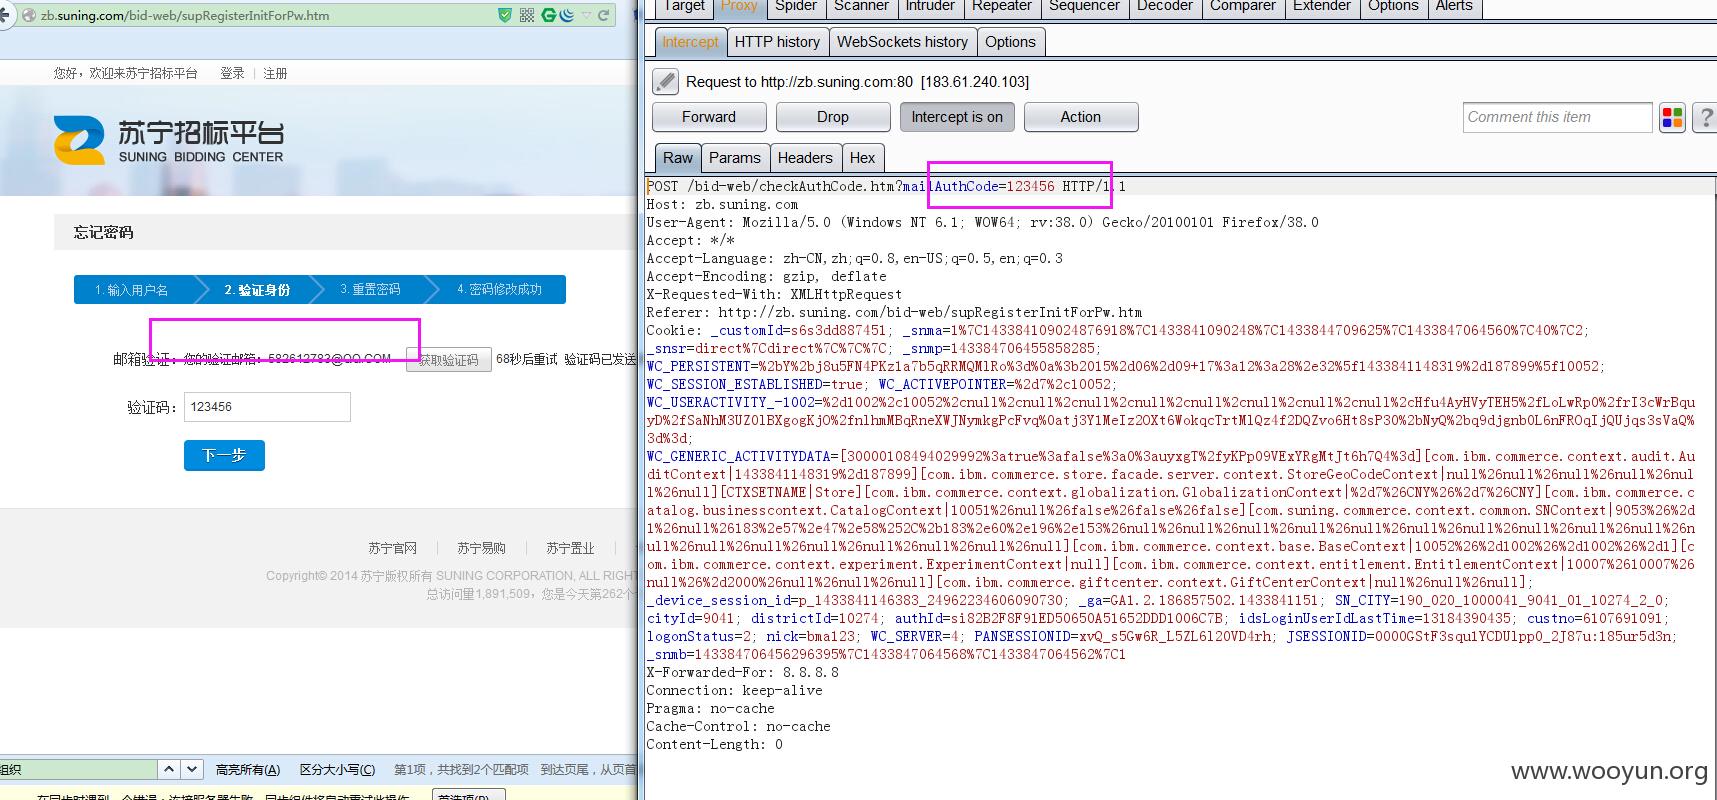
Task: Click the pencil edit request icon
Action: click(665, 81)
